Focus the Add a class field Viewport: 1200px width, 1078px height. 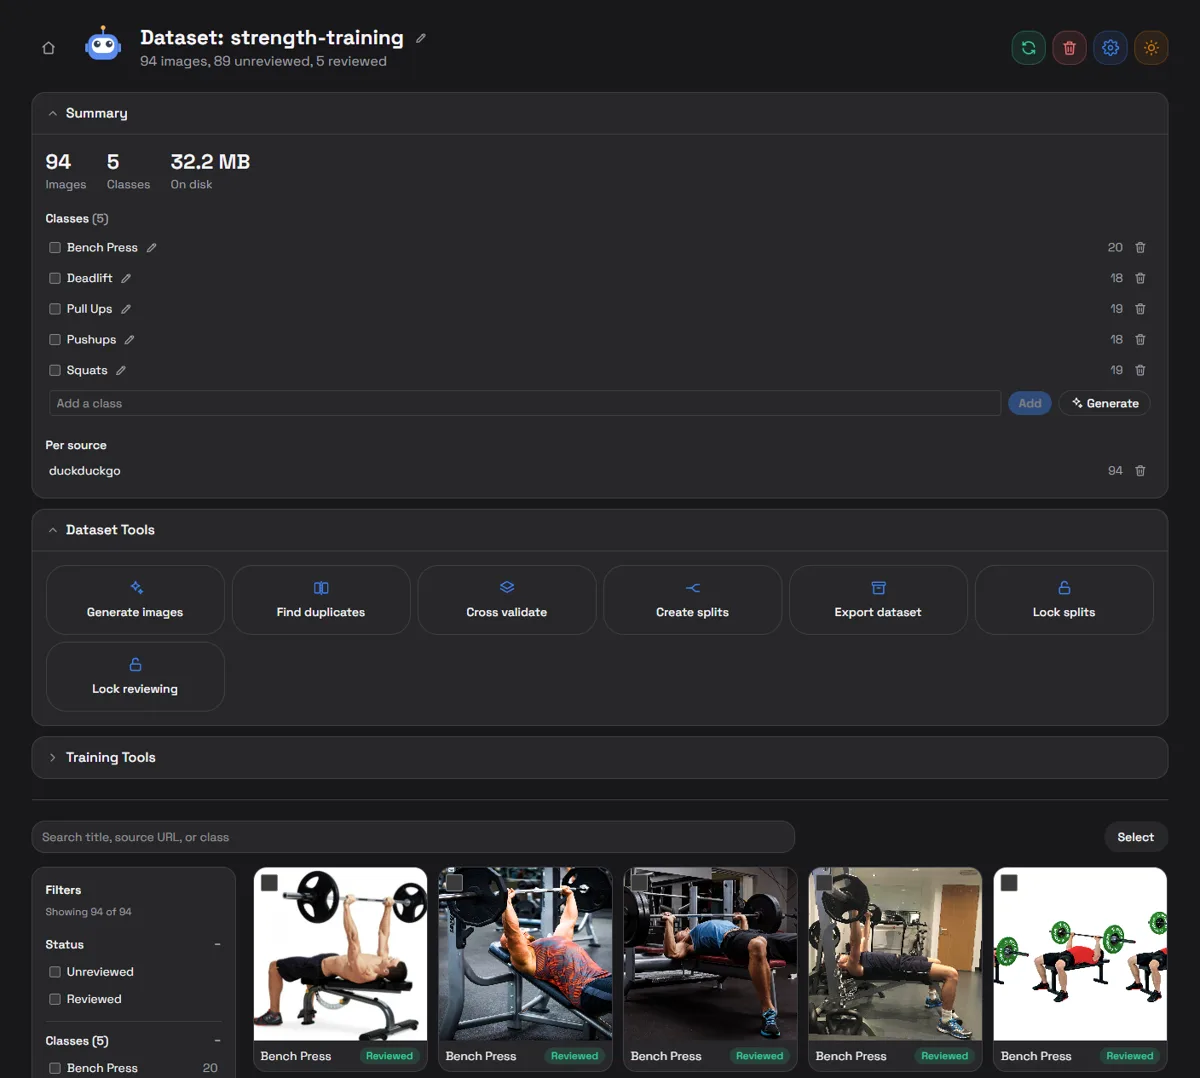525,403
